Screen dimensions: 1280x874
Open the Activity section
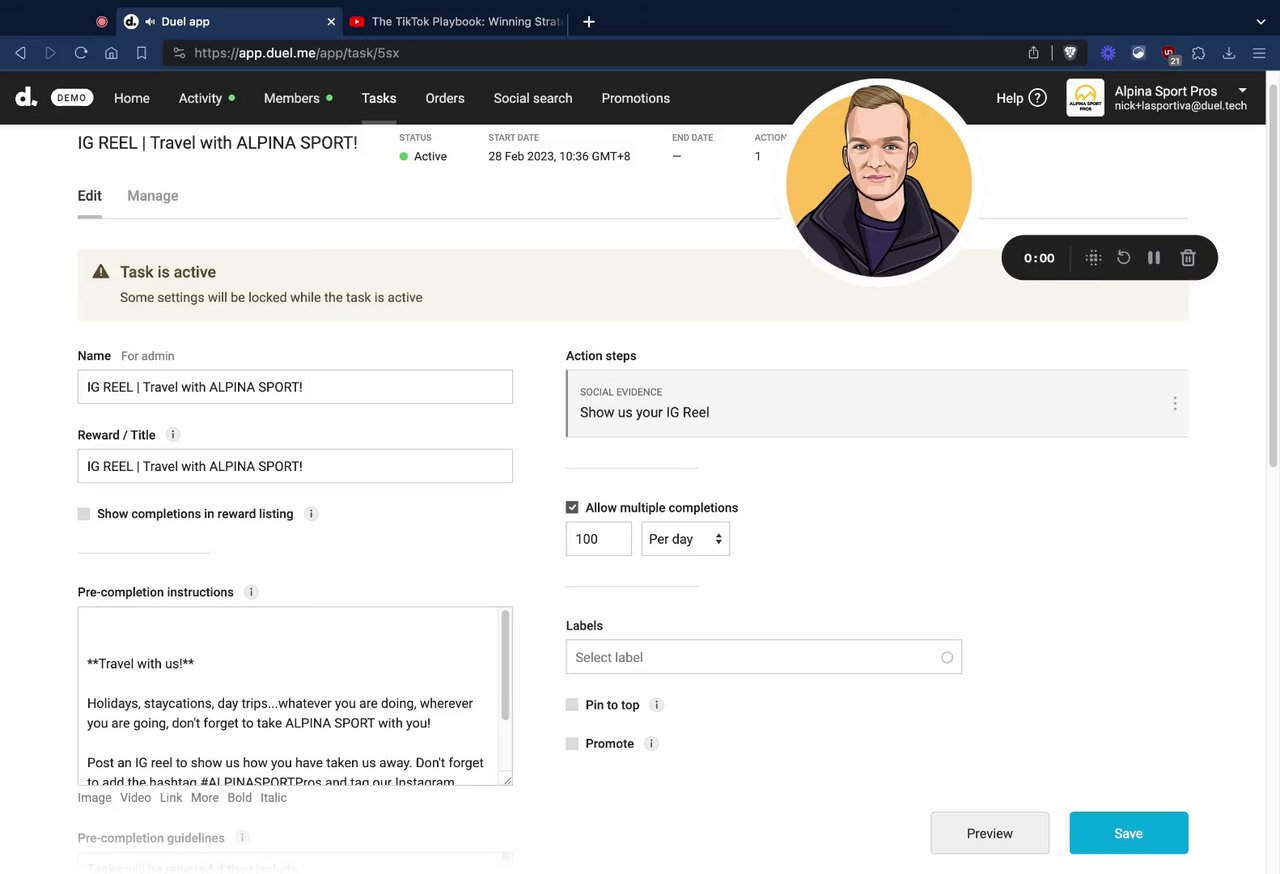click(x=200, y=98)
